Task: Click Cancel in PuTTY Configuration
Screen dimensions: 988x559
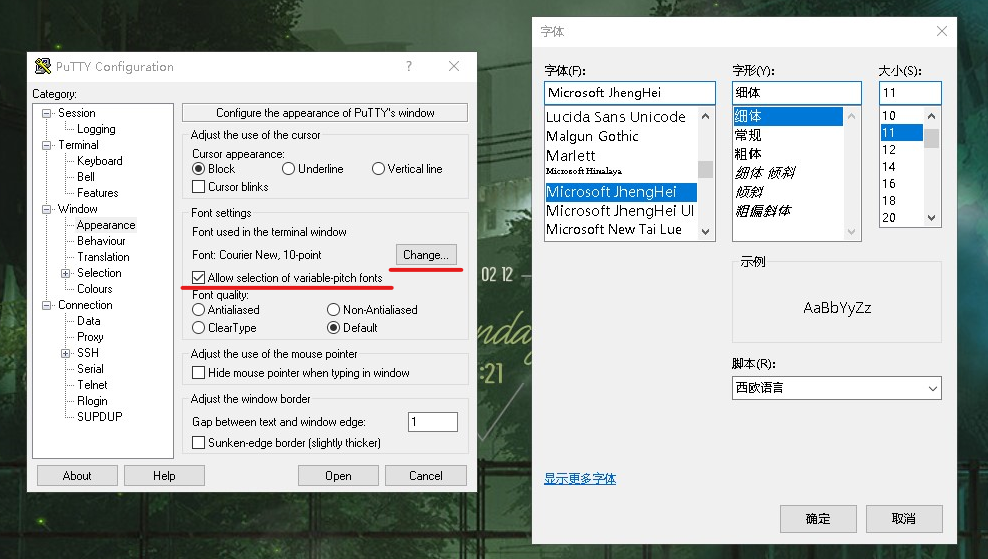Action: [x=425, y=476]
